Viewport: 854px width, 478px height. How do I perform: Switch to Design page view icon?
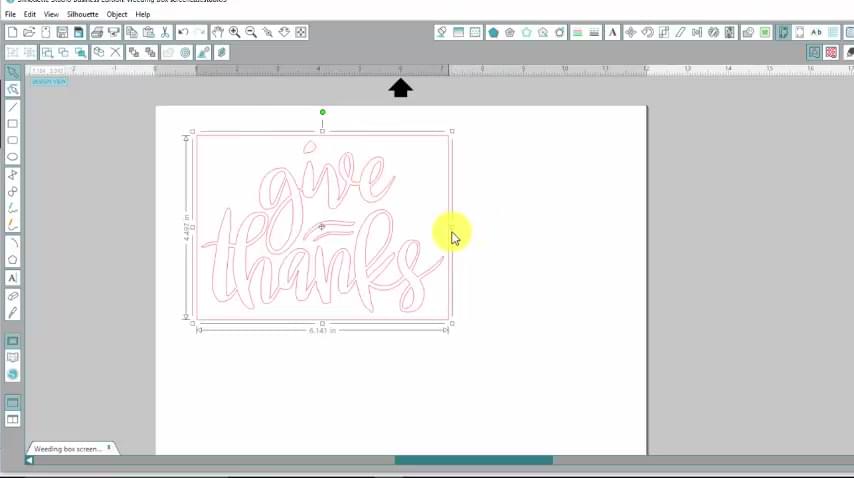(13, 341)
